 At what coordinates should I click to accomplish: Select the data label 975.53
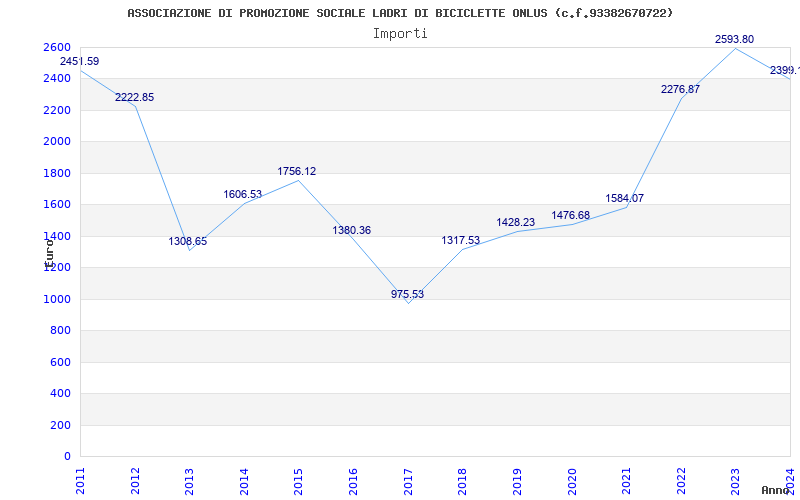407,294
